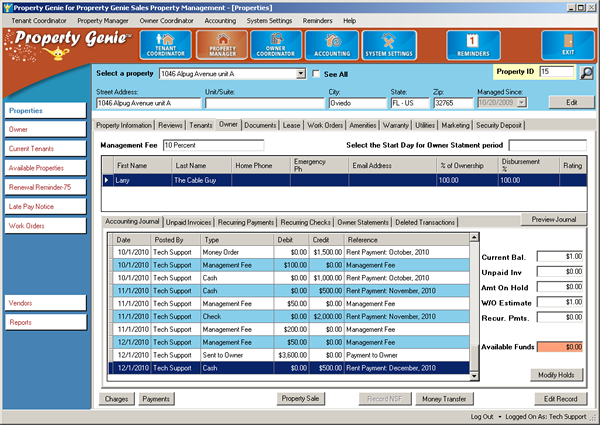Click the Property Genie logo

click(x=69, y=45)
